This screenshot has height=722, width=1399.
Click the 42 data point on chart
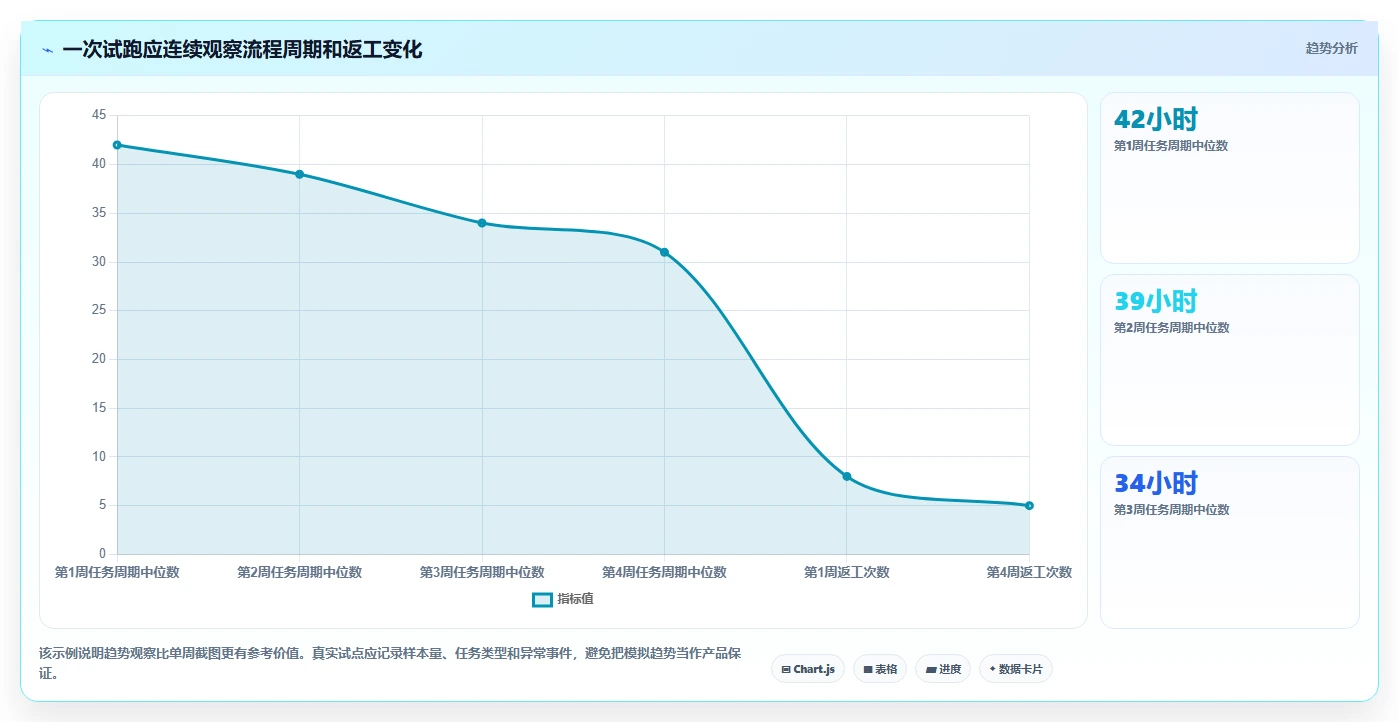coord(117,145)
